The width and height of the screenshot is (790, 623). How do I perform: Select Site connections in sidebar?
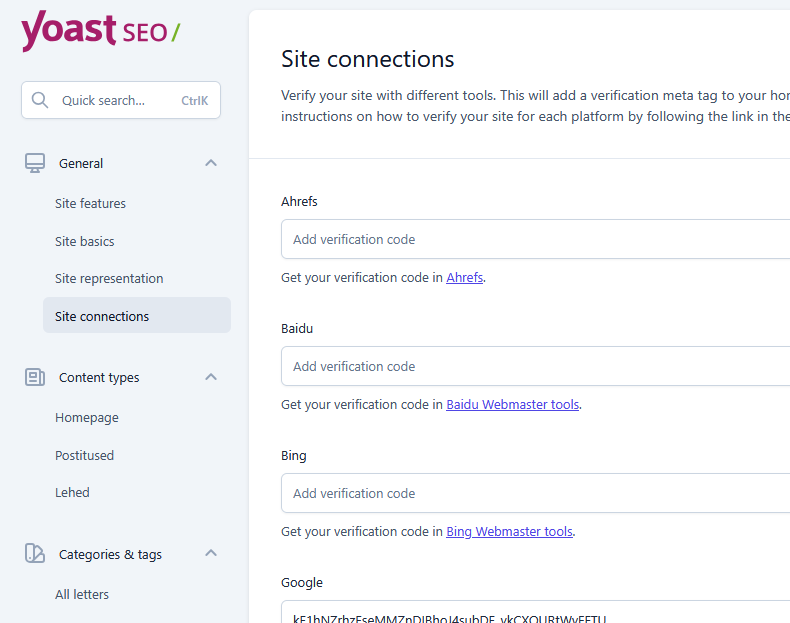[x=102, y=316]
